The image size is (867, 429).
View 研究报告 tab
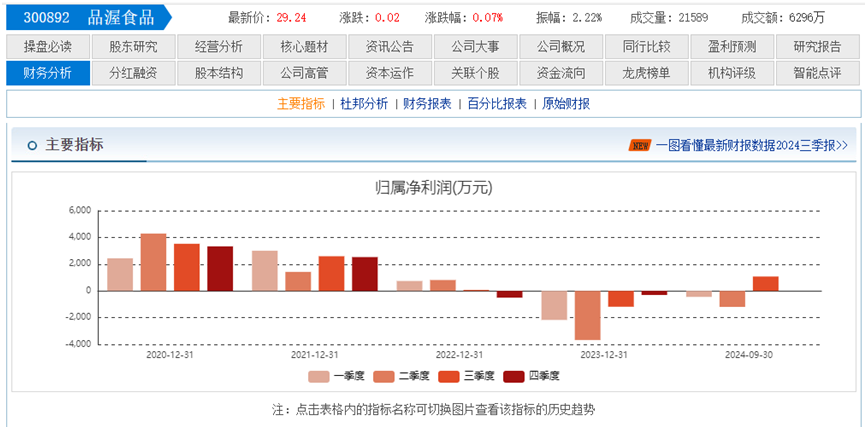(818, 47)
